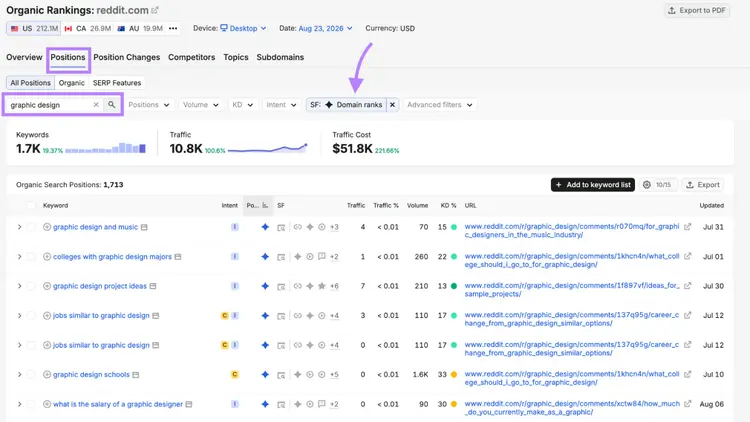Clear the graphic design search text
This screenshot has width=750, height=422.
96,104
